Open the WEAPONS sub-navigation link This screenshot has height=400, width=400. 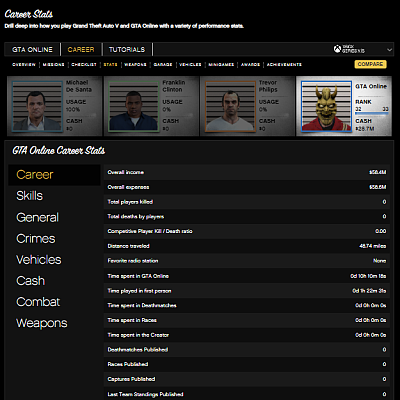[135, 65]
